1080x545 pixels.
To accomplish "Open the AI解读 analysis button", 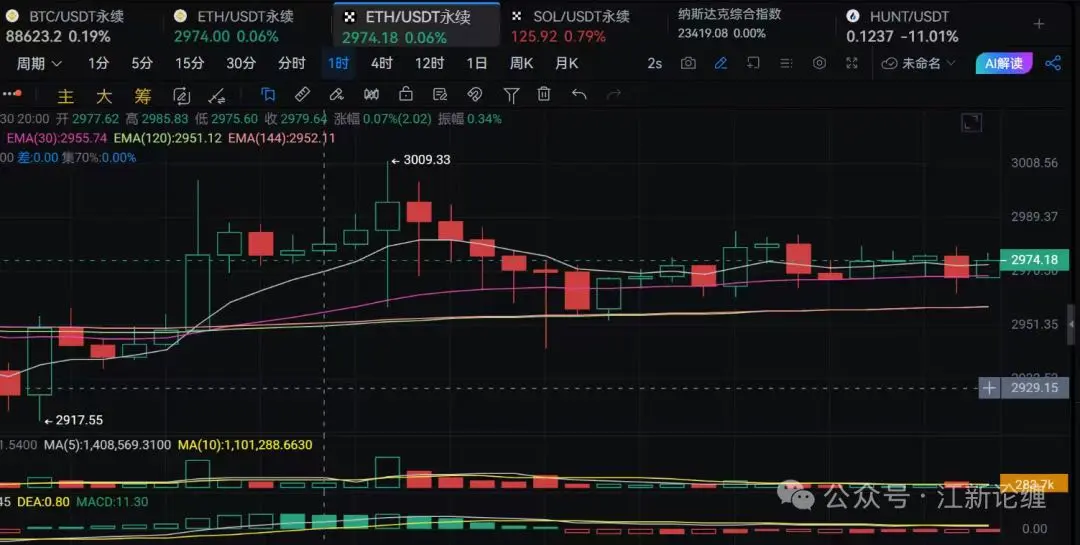I will (x=1004, y=63).
